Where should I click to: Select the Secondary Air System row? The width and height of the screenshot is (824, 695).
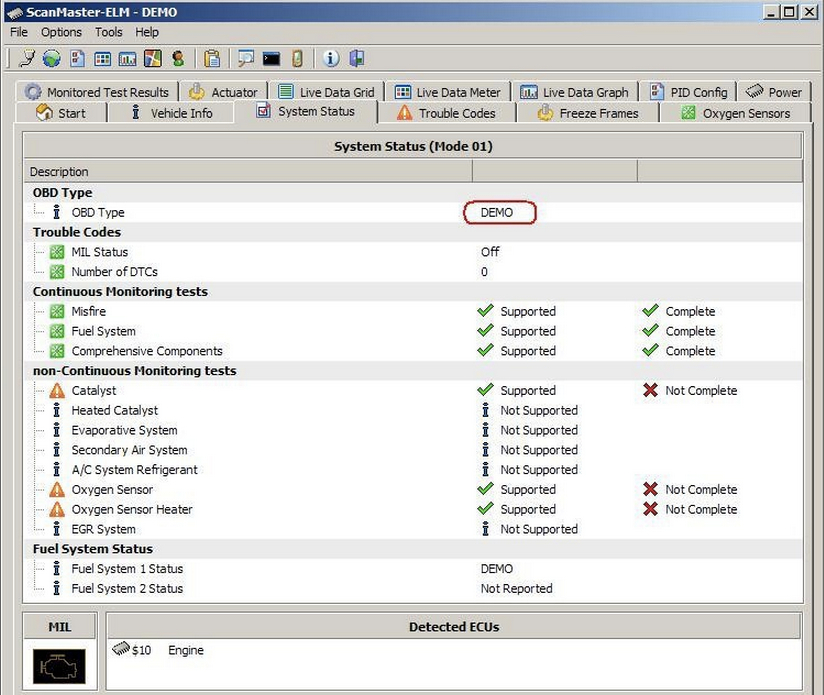coord(413,450)
